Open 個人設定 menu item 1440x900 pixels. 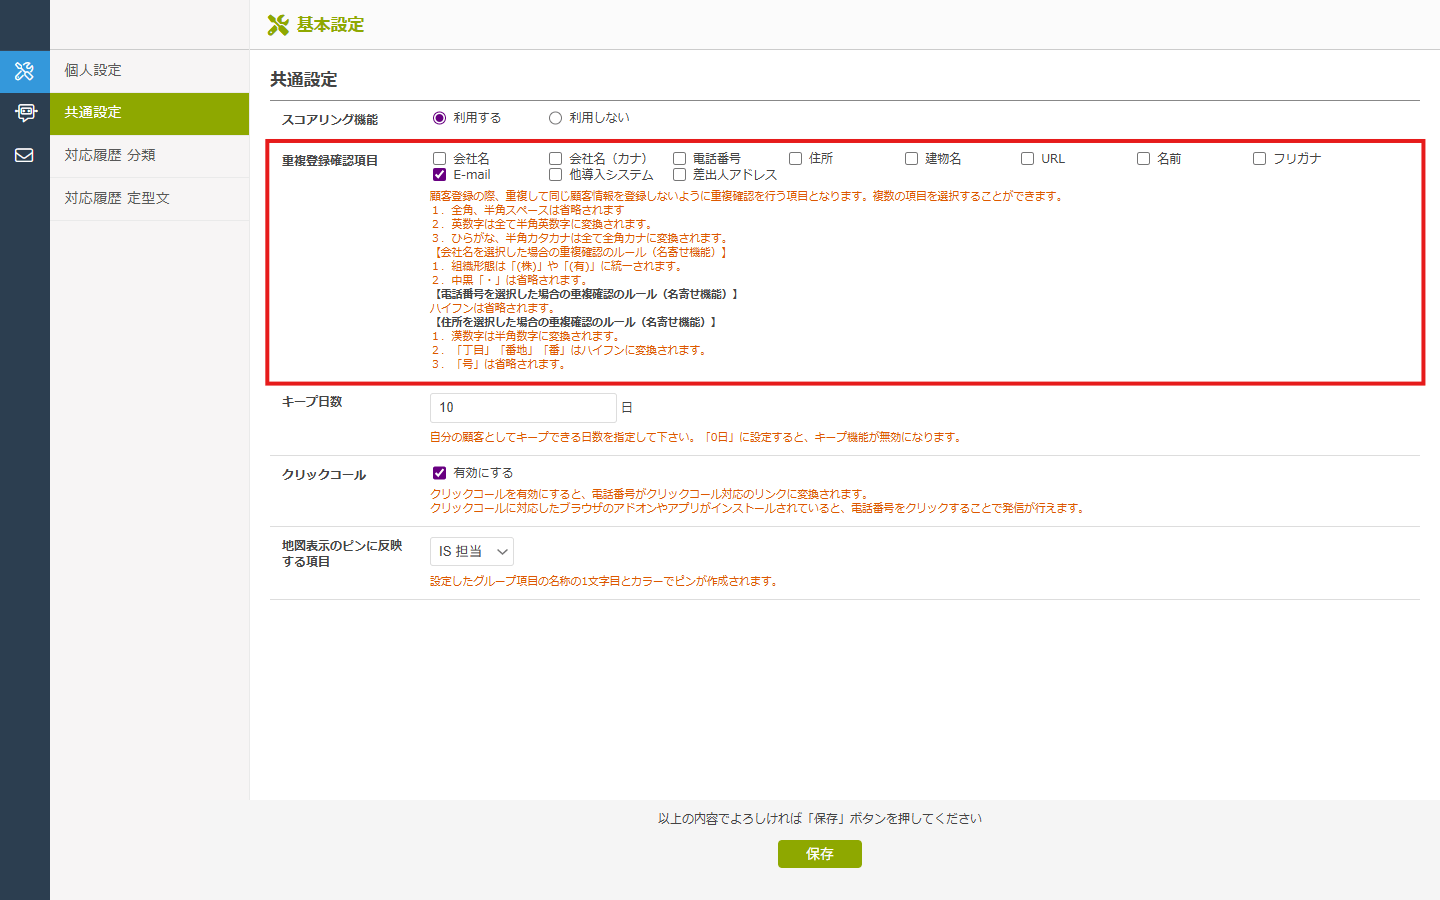(93, 70)
